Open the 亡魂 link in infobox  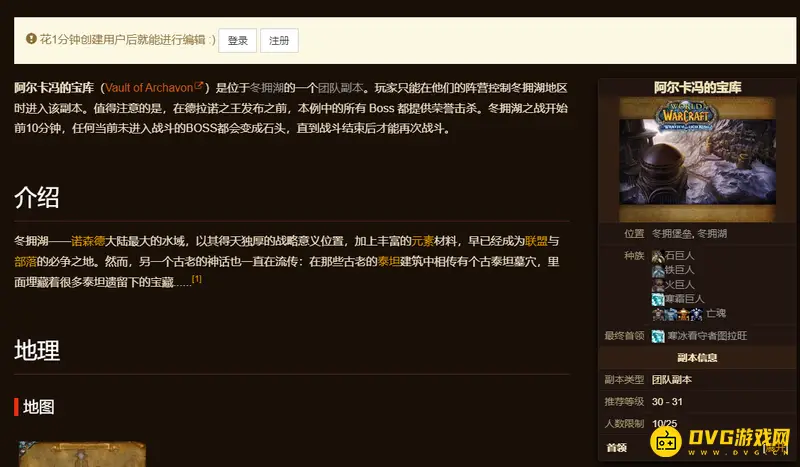click(716, 313)
